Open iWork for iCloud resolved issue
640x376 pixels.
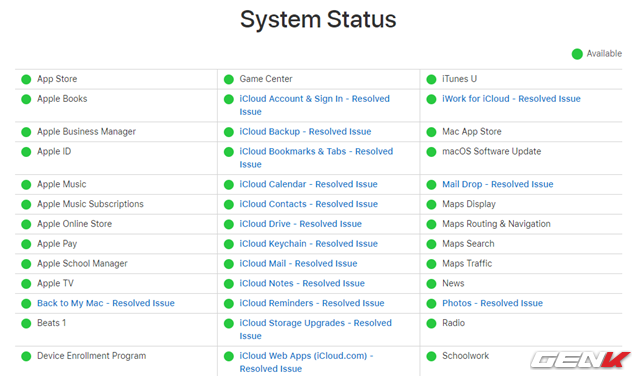(511, 99)
